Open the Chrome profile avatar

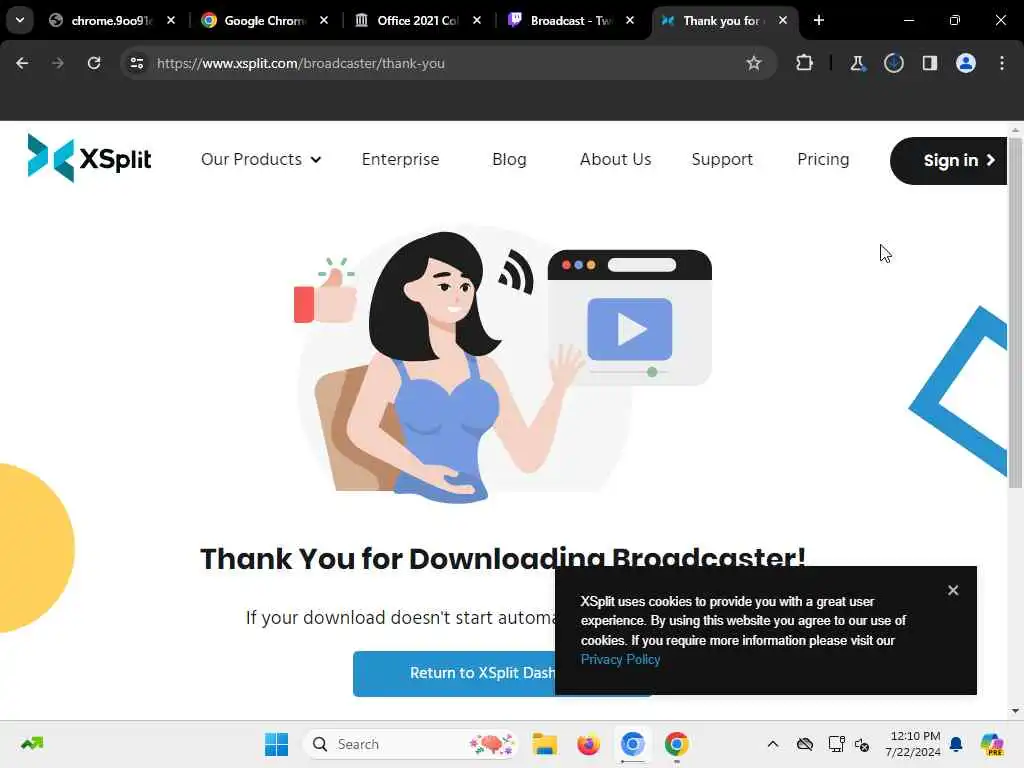pyautogui.click(x=966, y=63)
